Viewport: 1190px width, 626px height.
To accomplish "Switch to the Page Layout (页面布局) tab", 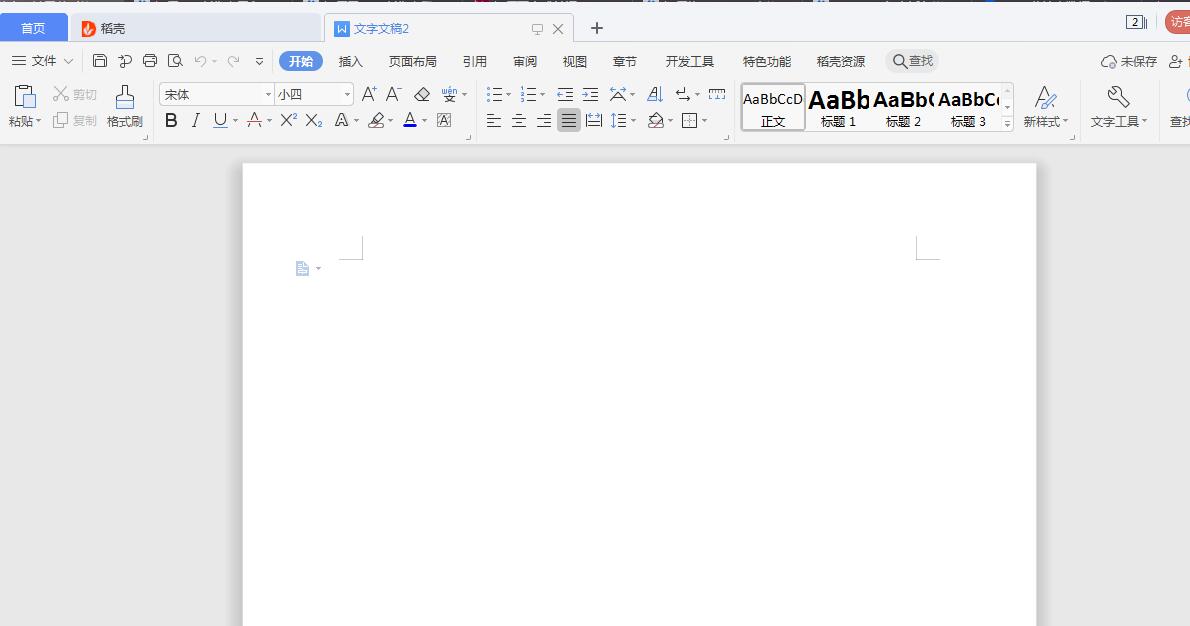I will click(x=413, y=61).
